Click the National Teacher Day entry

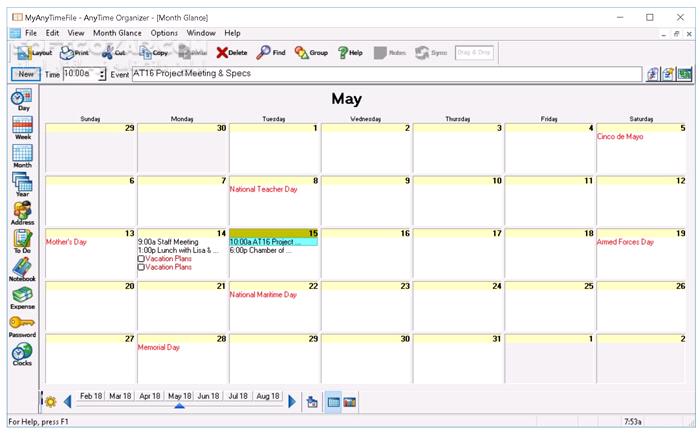coord(263,189)
